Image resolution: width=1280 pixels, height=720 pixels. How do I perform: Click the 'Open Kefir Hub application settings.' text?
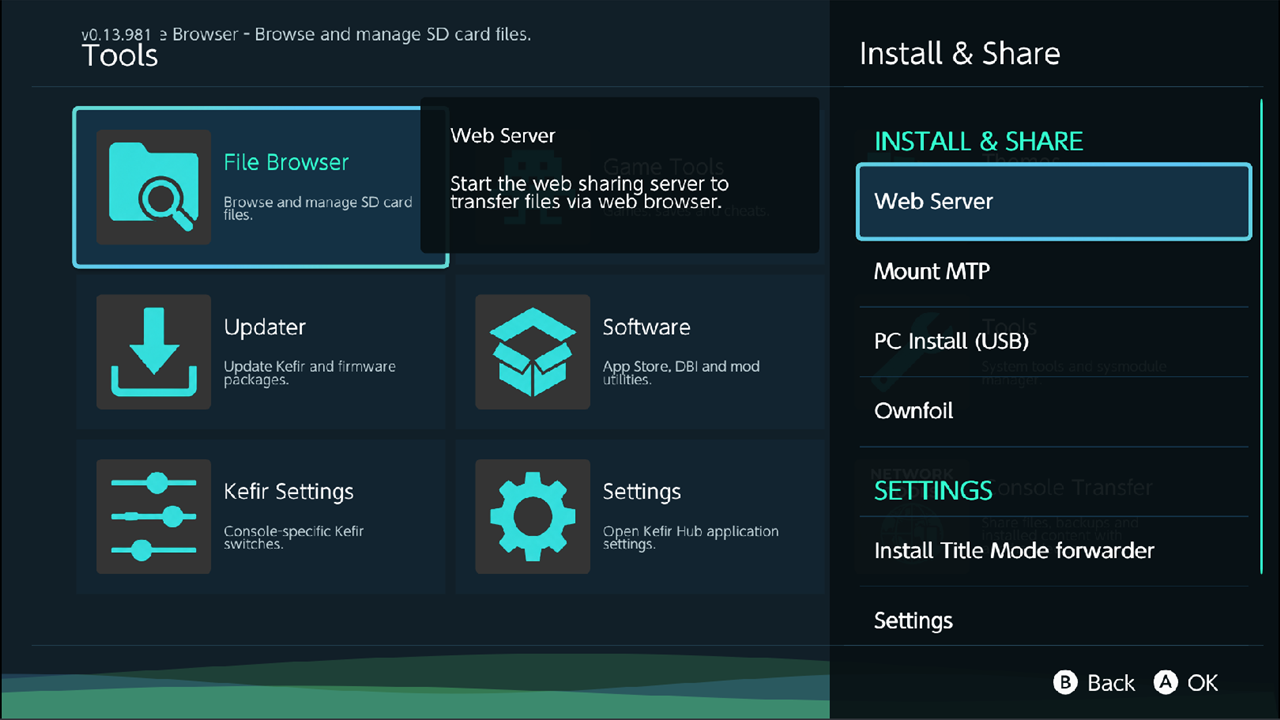pos(690,538)
